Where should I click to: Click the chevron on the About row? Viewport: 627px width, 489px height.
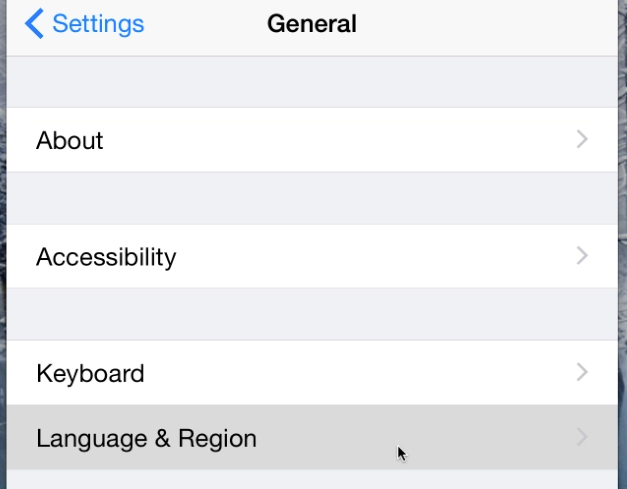582,140
